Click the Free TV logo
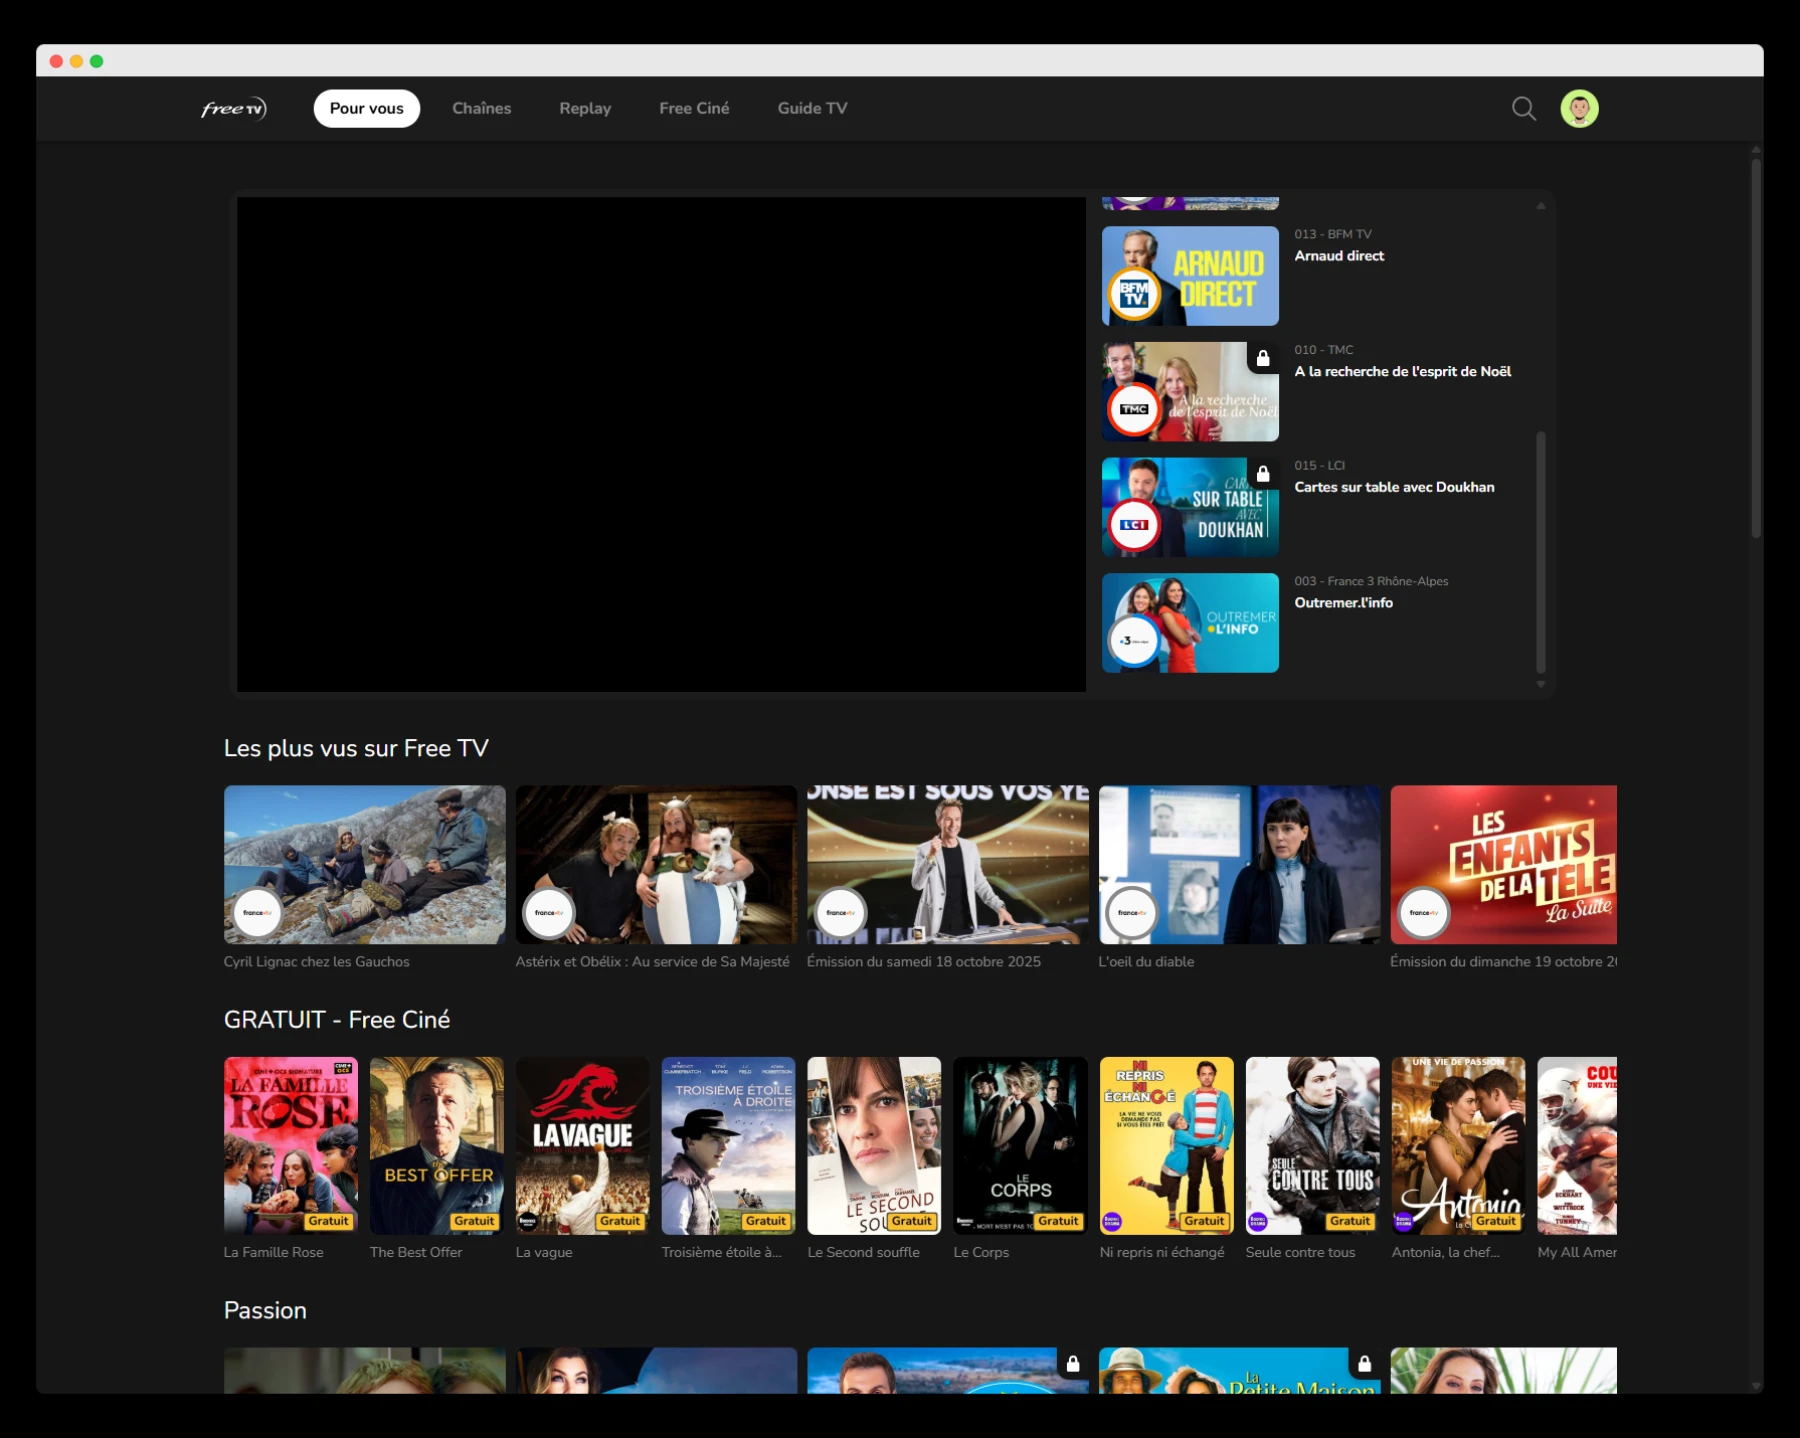 (234, 108)
